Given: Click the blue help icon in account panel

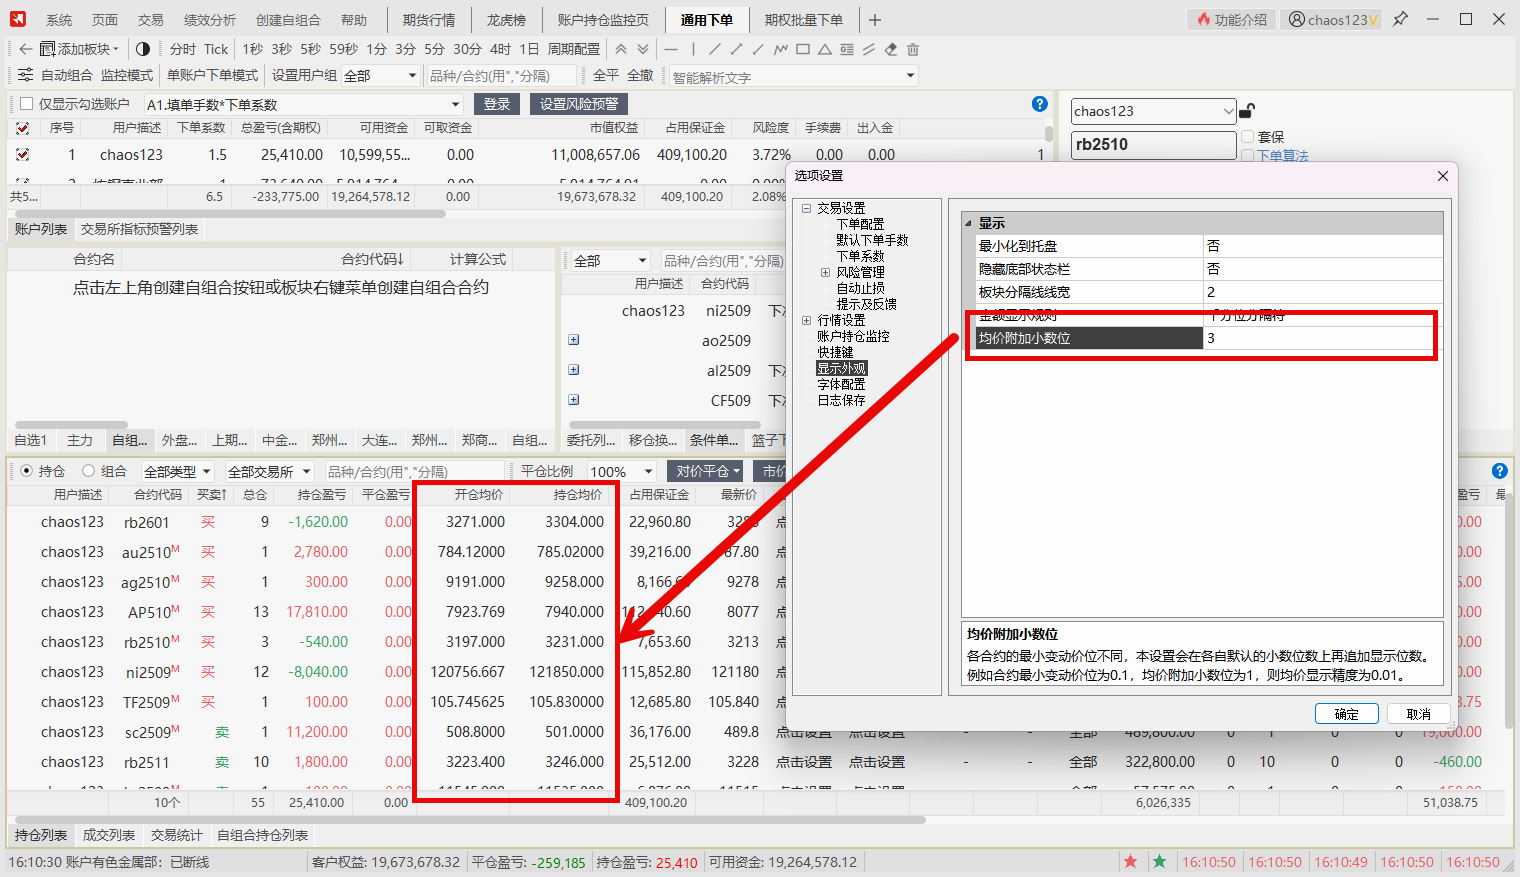Looking at the screenshot, I should pos(1040,104).
